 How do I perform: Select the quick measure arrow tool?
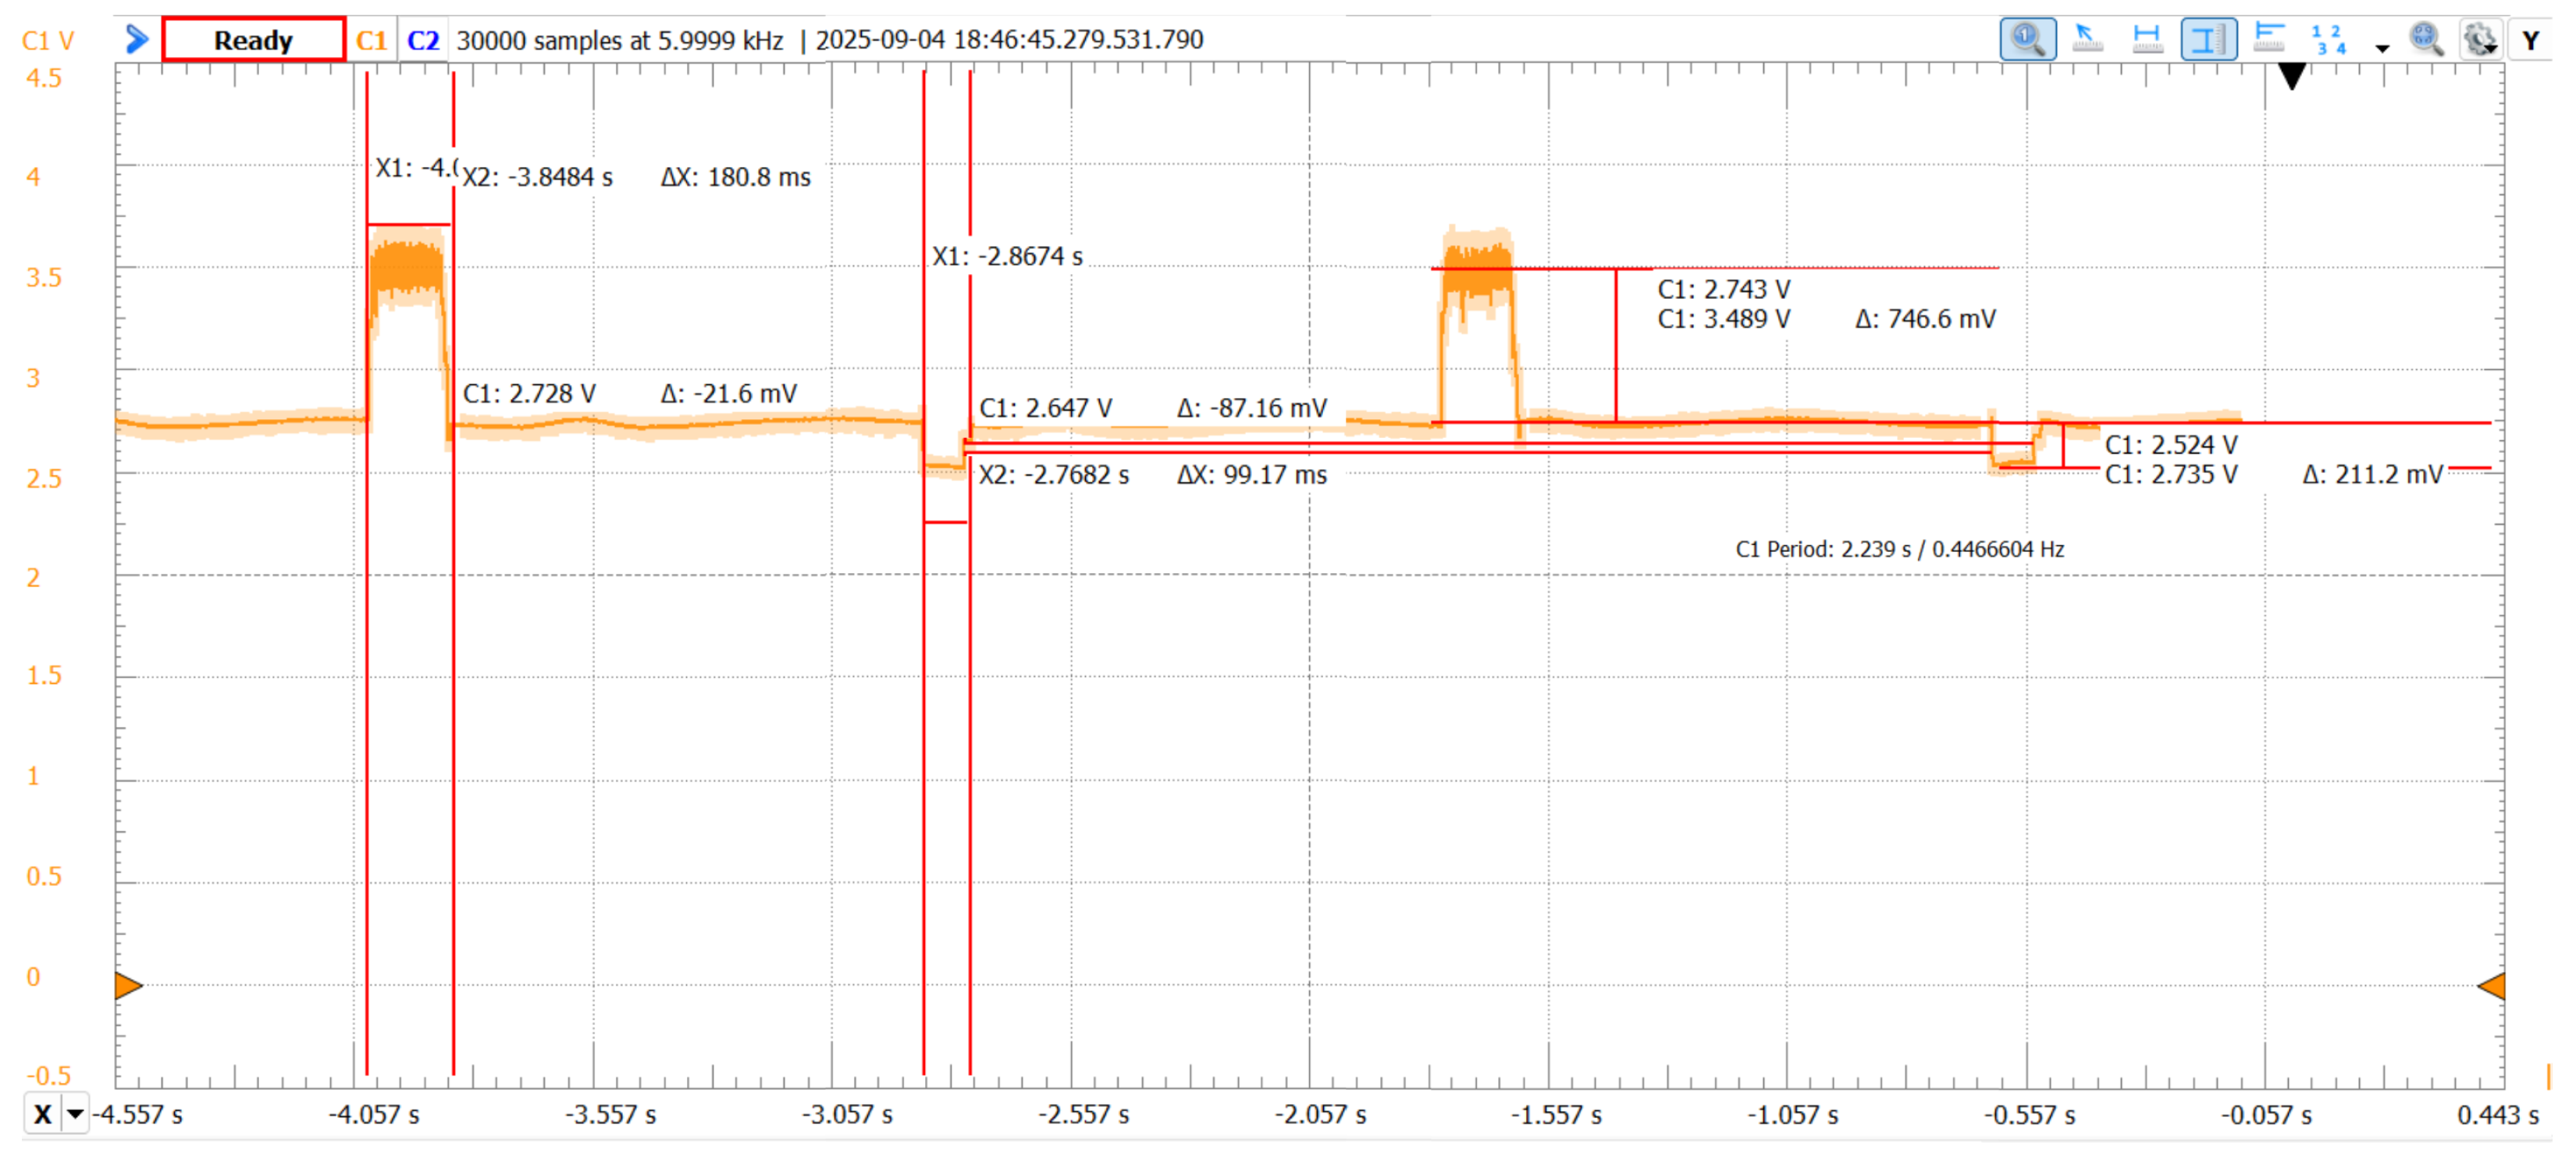(x=2086, y=40)
